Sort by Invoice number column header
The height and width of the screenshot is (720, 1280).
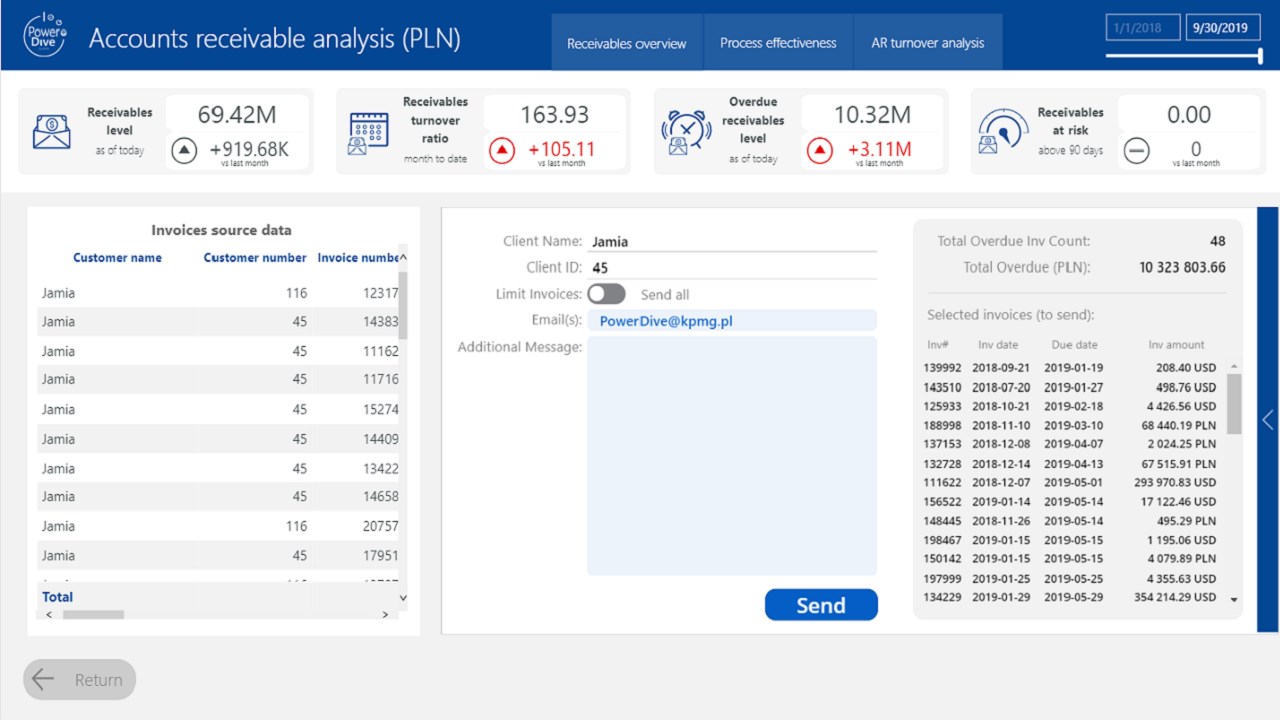(358, 258)
